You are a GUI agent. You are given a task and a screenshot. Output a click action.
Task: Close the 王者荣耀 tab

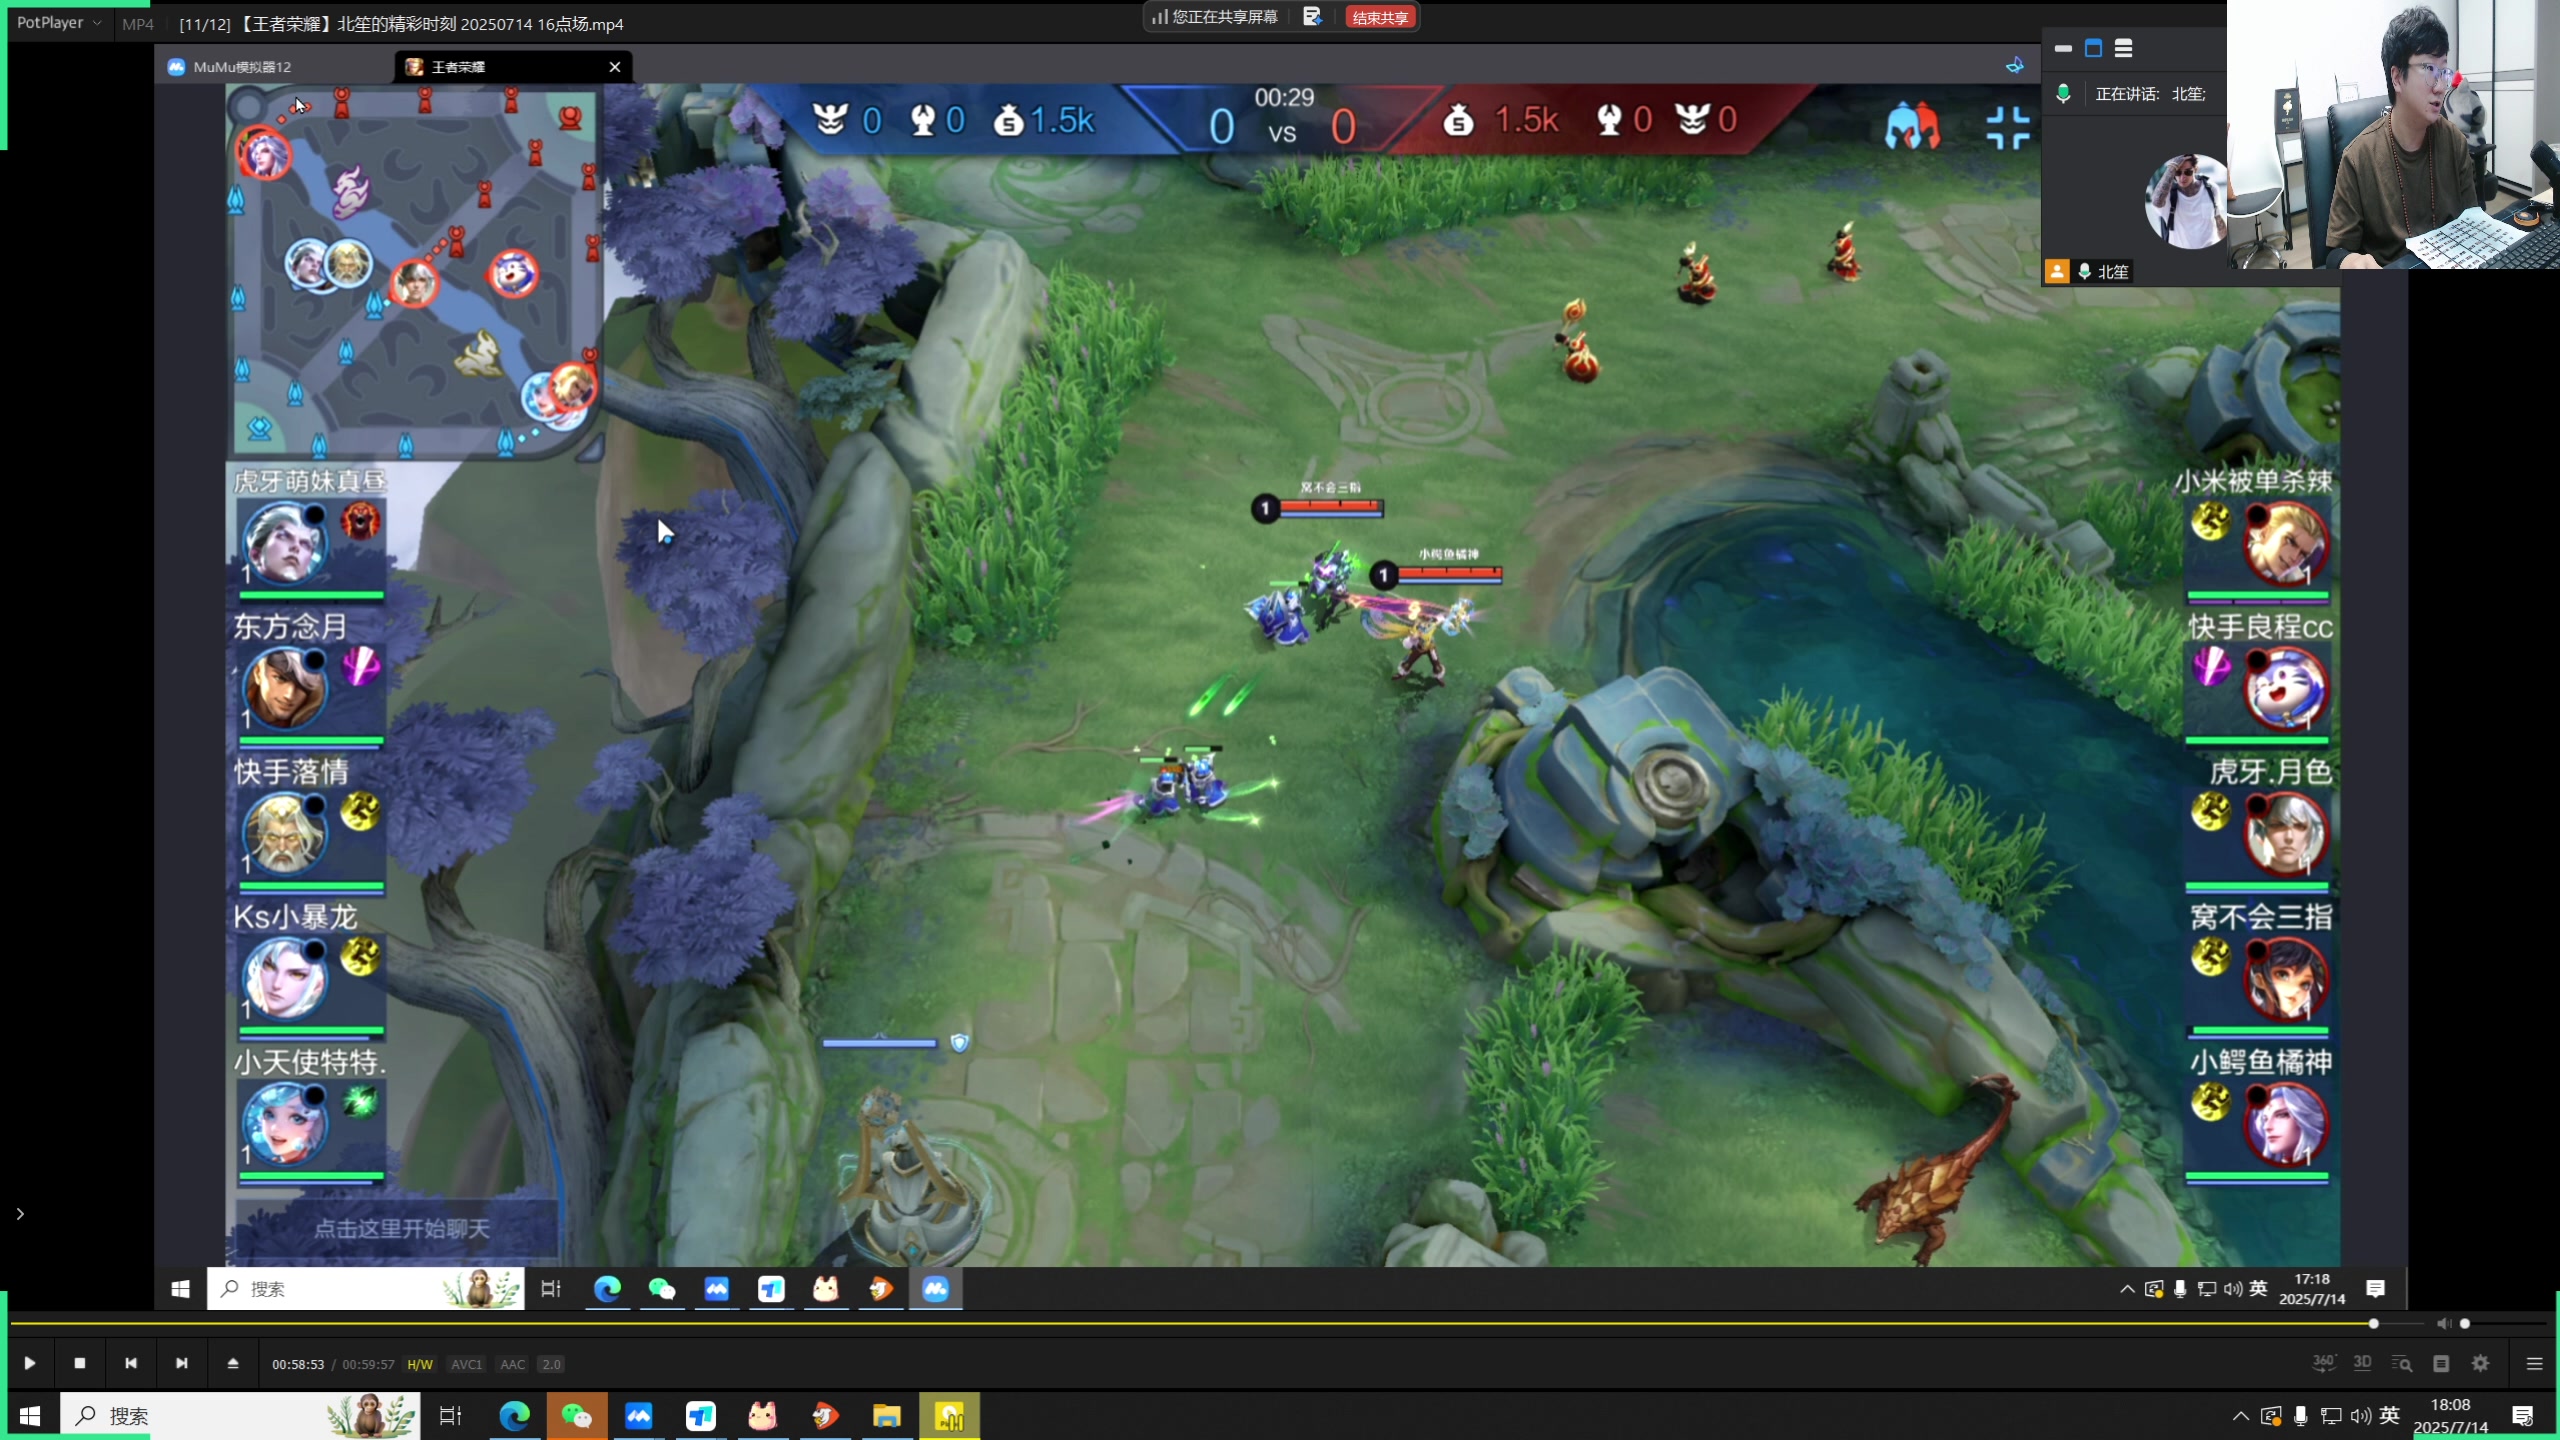coord(615,67)
